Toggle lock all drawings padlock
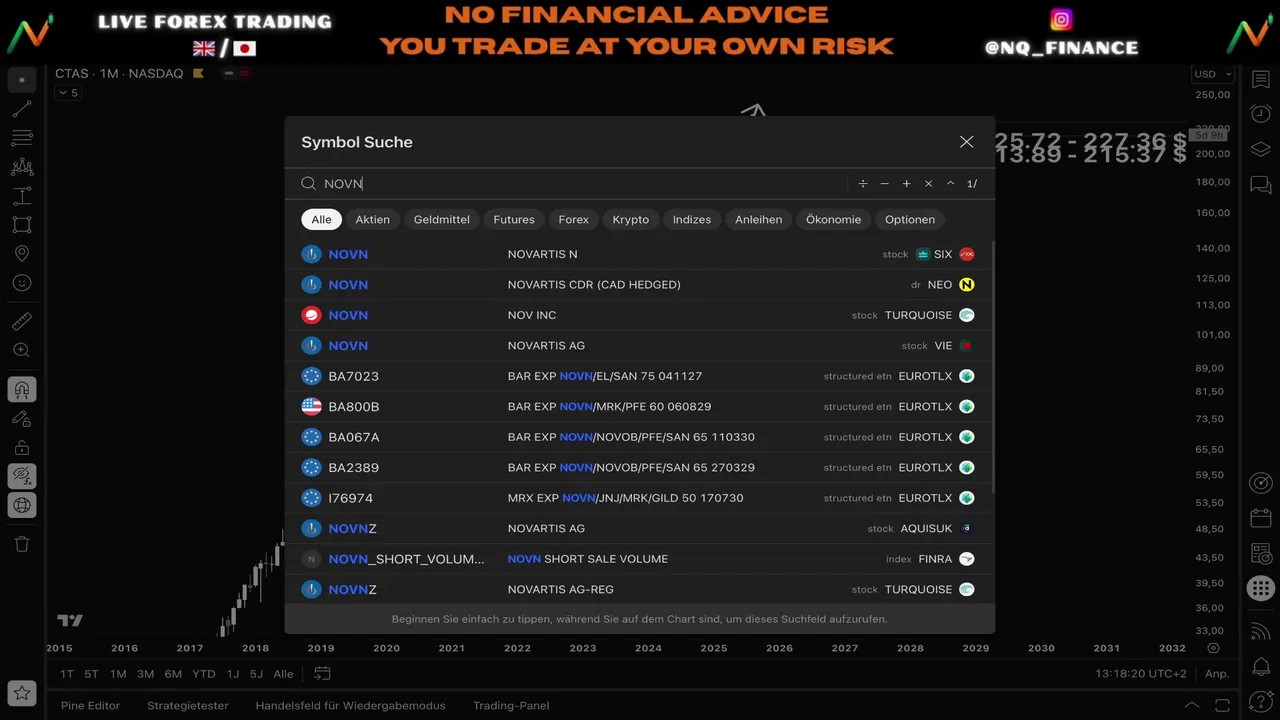 (22, 447)
